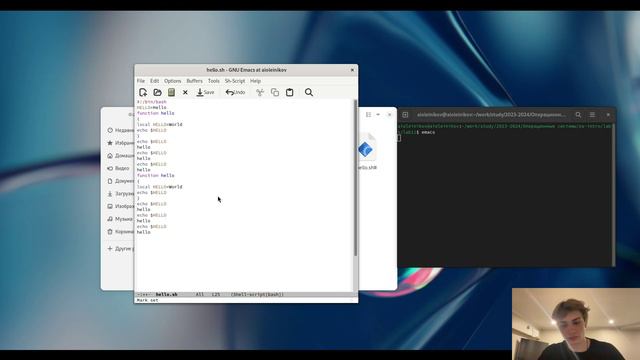
Task: Open the Tools menu in Emacs
Action: [x=213, y=81]
